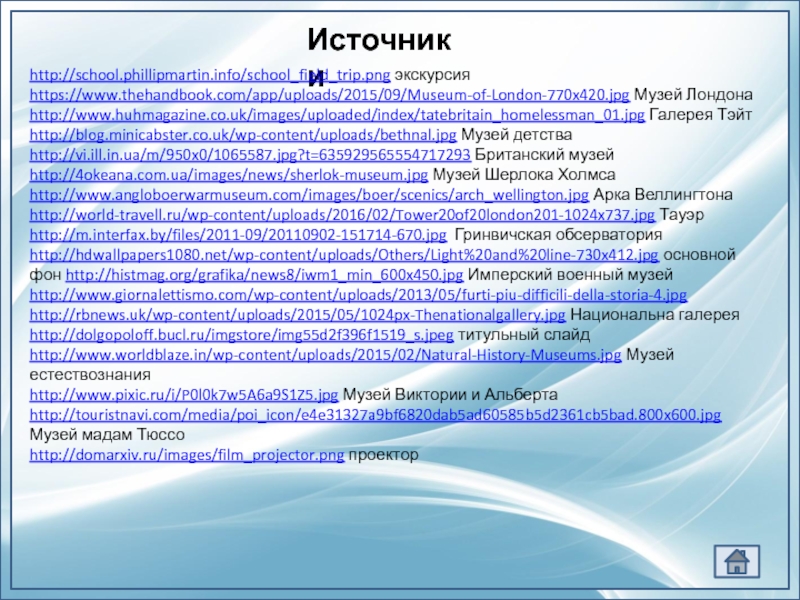Open the m.interfax.by image link

coord(238,235)
